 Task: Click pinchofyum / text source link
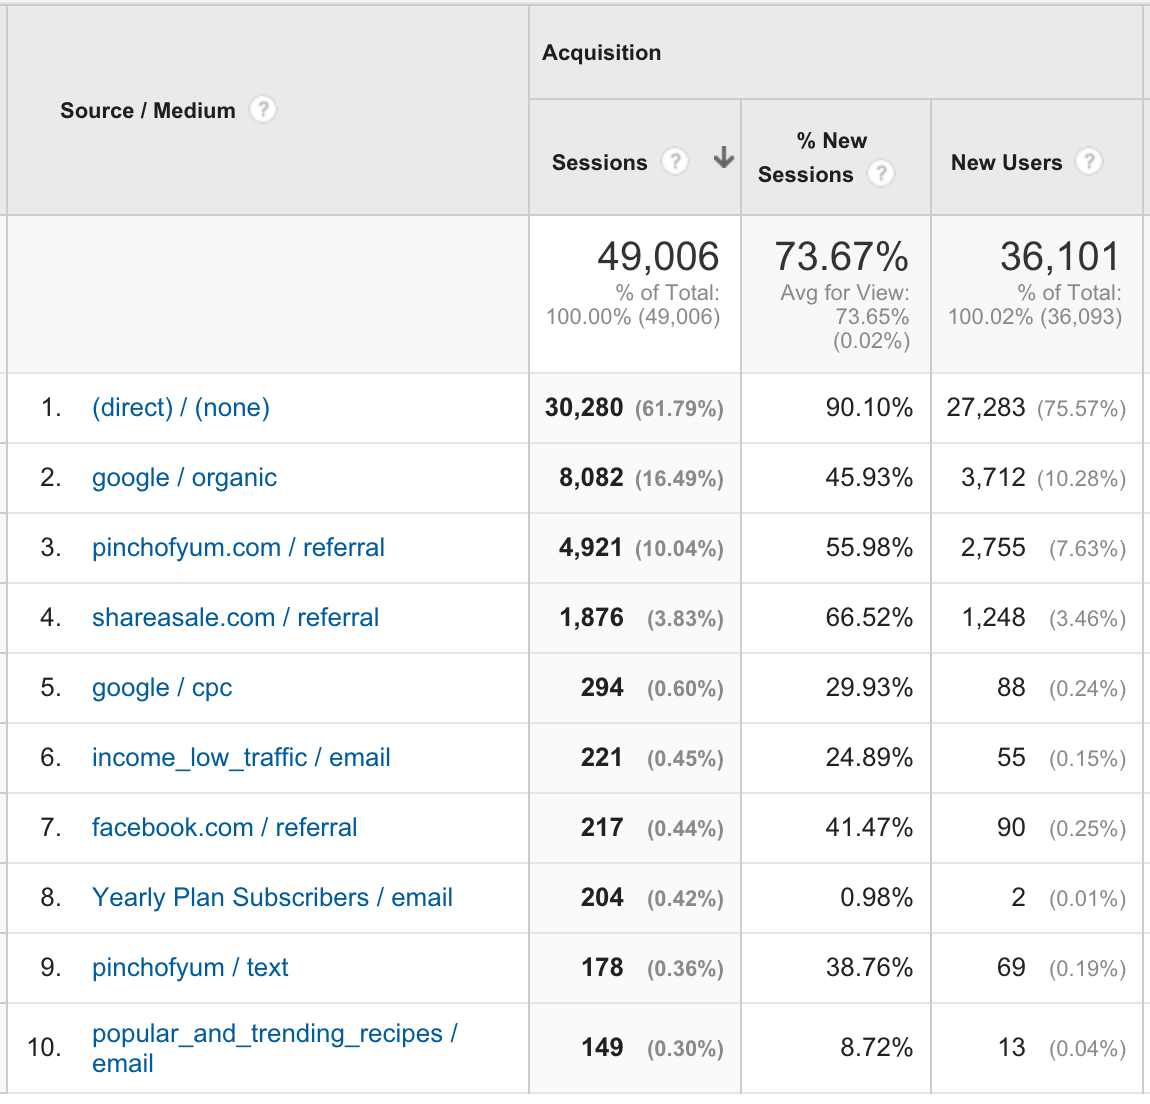click(x=190, y=968)
